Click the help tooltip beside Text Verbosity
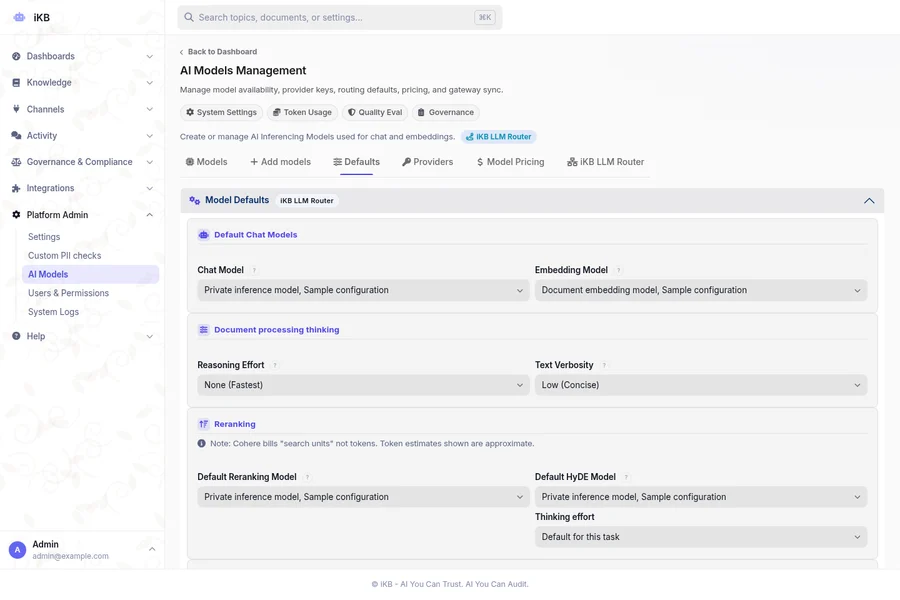The height and width of the screenshot is (600, 900). pyautogui.click(x=604, y=365)
